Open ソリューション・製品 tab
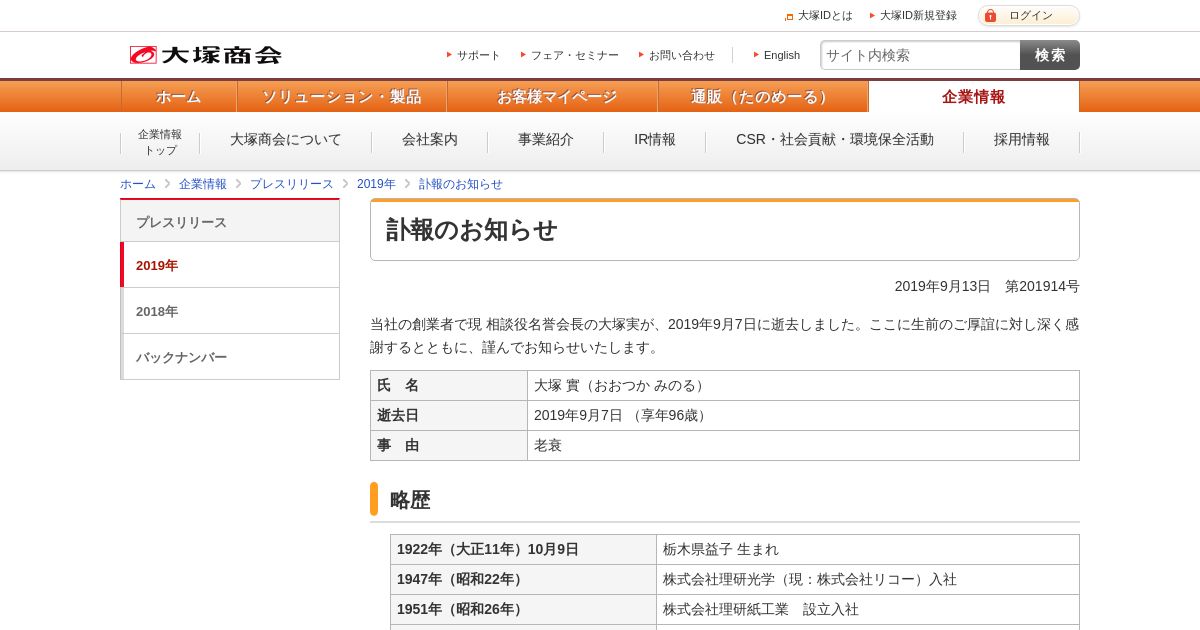The image size is (1200, 630). [x=342, y=97]
